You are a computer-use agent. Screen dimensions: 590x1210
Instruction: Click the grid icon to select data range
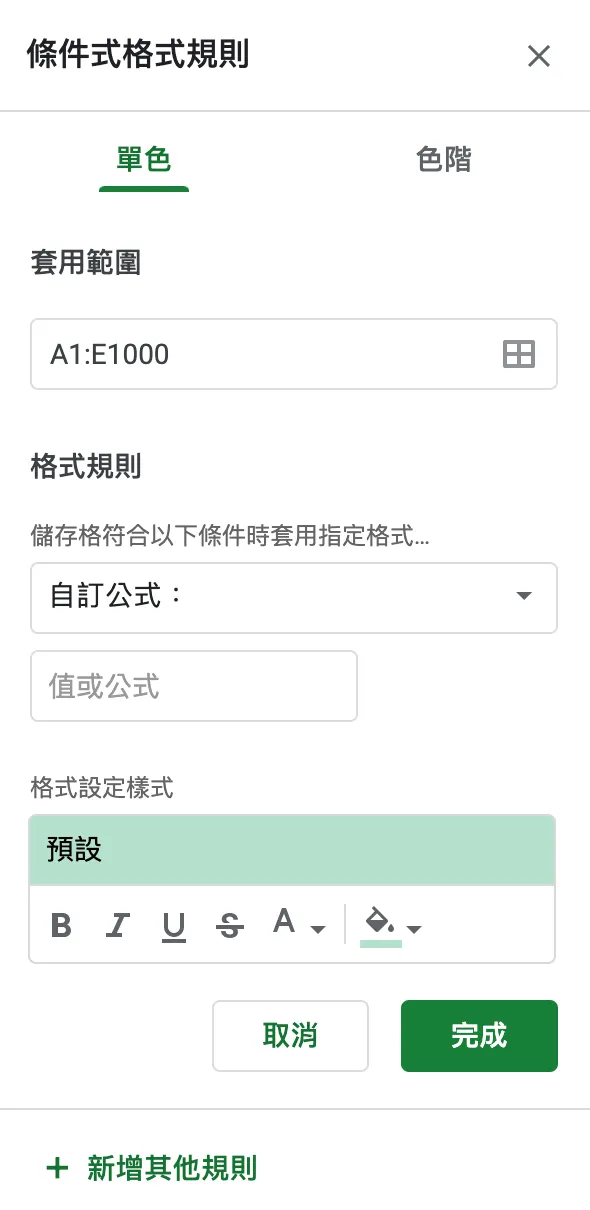[x=518, y=354]
